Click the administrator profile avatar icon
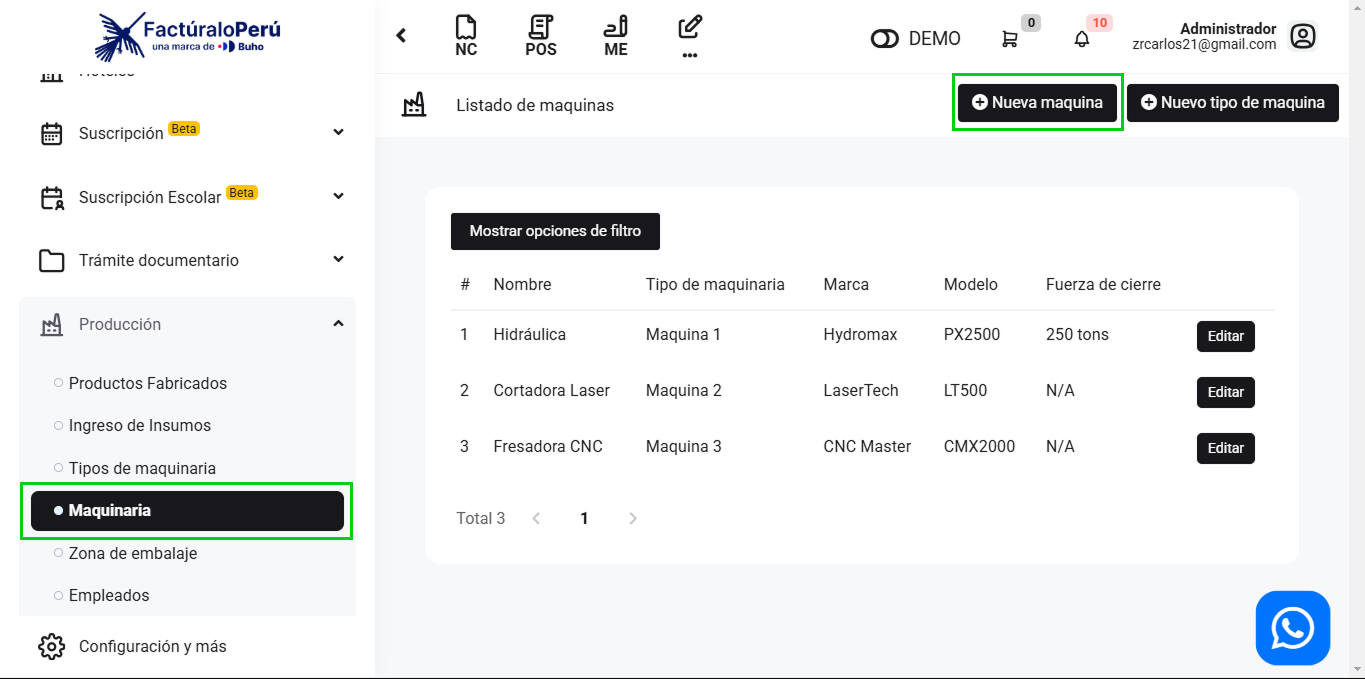 (1302, 37)
